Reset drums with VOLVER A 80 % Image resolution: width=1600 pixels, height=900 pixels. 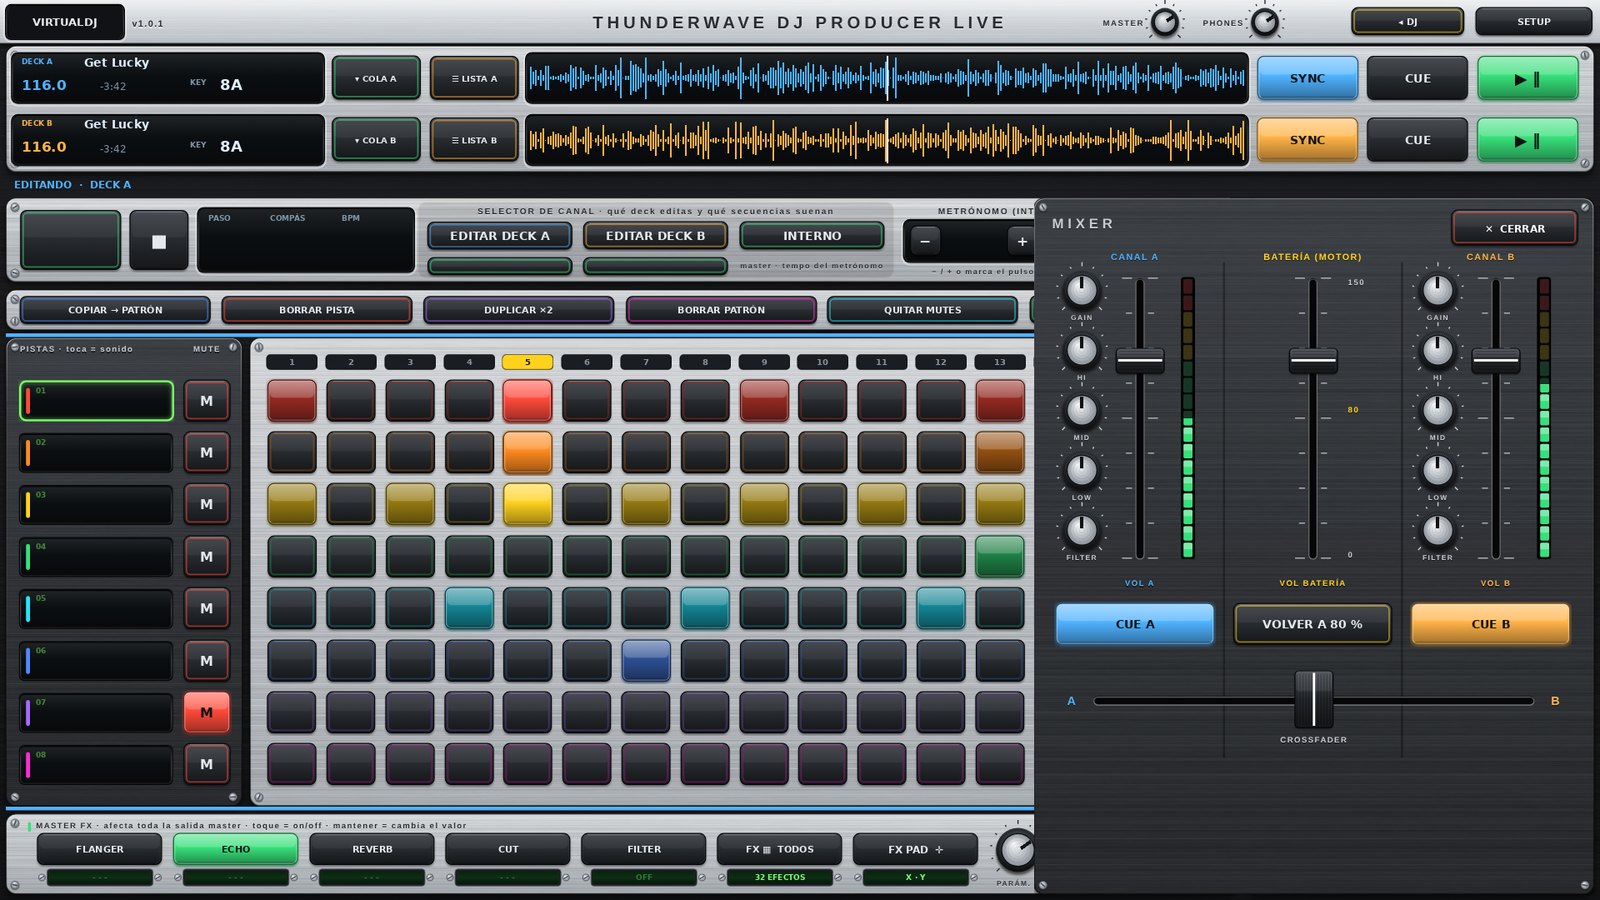point(1312,624)
